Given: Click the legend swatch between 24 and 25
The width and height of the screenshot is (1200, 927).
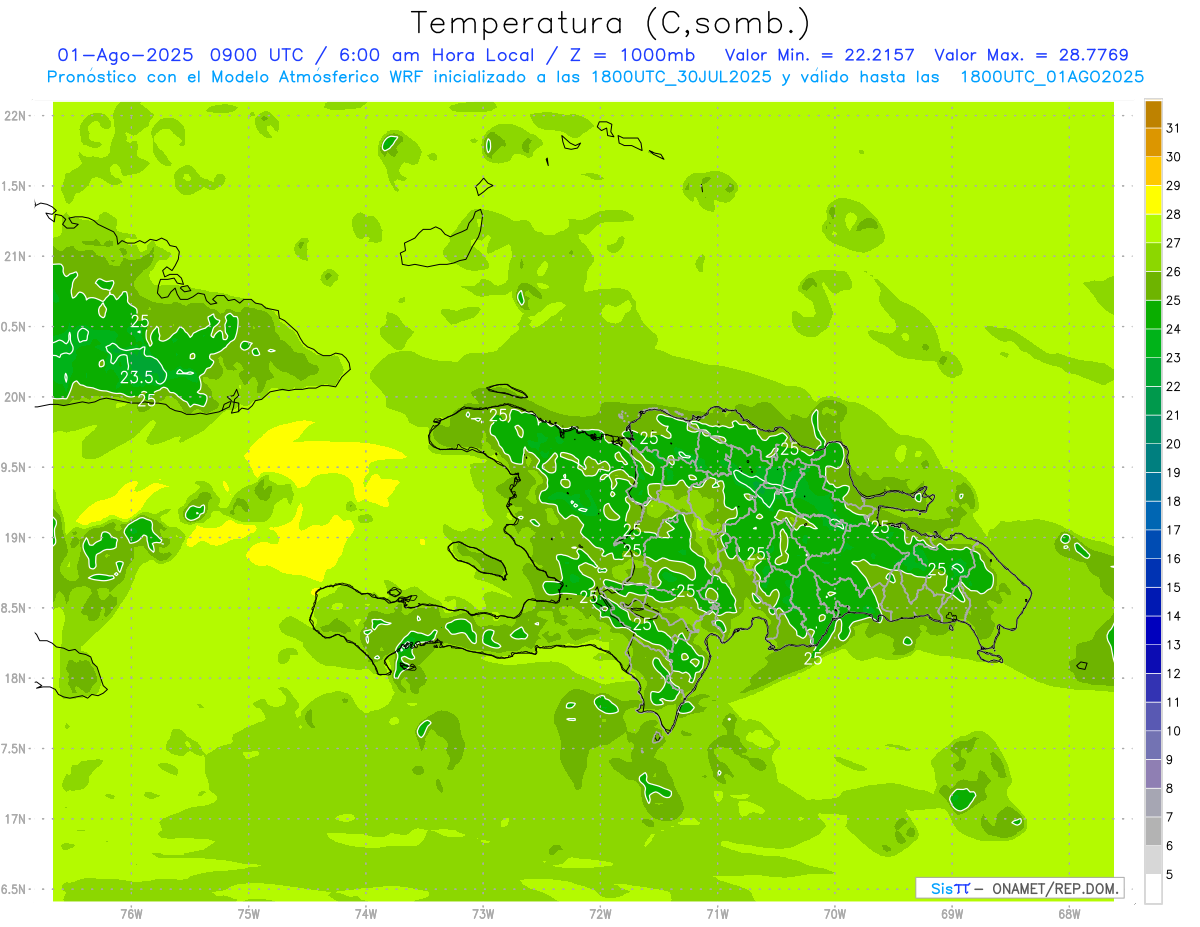Looking at the screenshot, I should click(x=1153, y=315).
